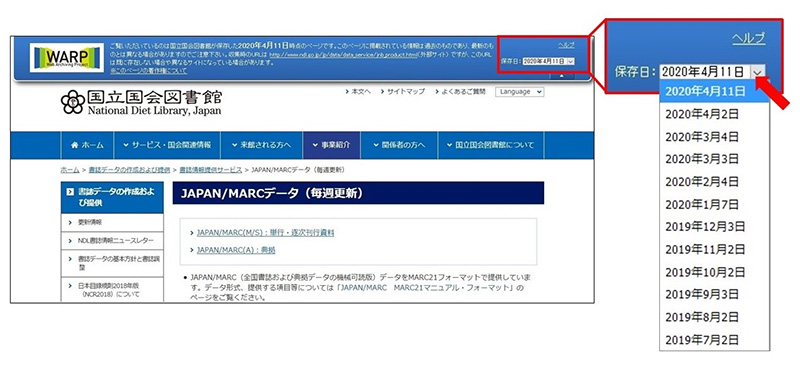Click ヘルプ link in the enlarged callout
This screenshot has width=800, height=370.
(x=748, y=39)
